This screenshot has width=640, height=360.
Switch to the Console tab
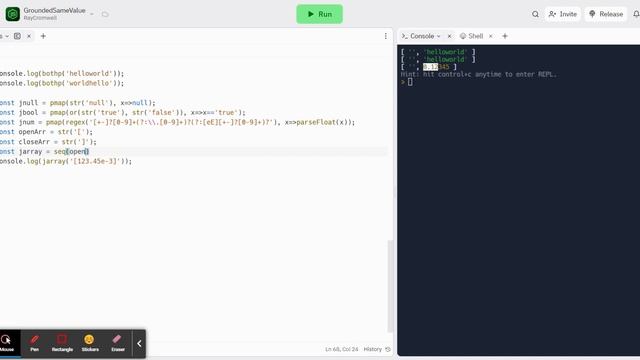click(422, 36)
